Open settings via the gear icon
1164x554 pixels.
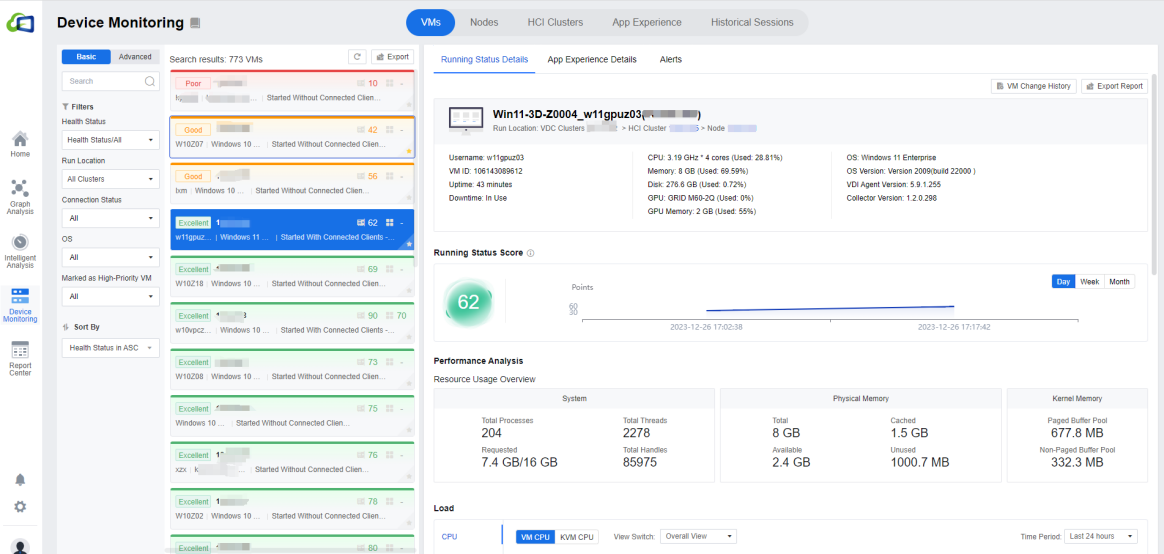point(20,507)
